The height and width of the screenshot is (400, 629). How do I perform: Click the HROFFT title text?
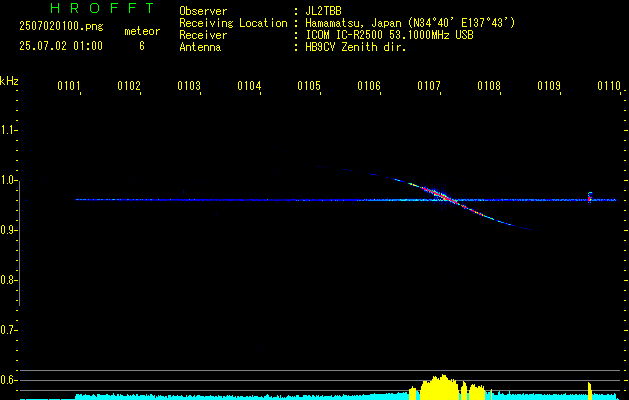click(x=102, y=8)
